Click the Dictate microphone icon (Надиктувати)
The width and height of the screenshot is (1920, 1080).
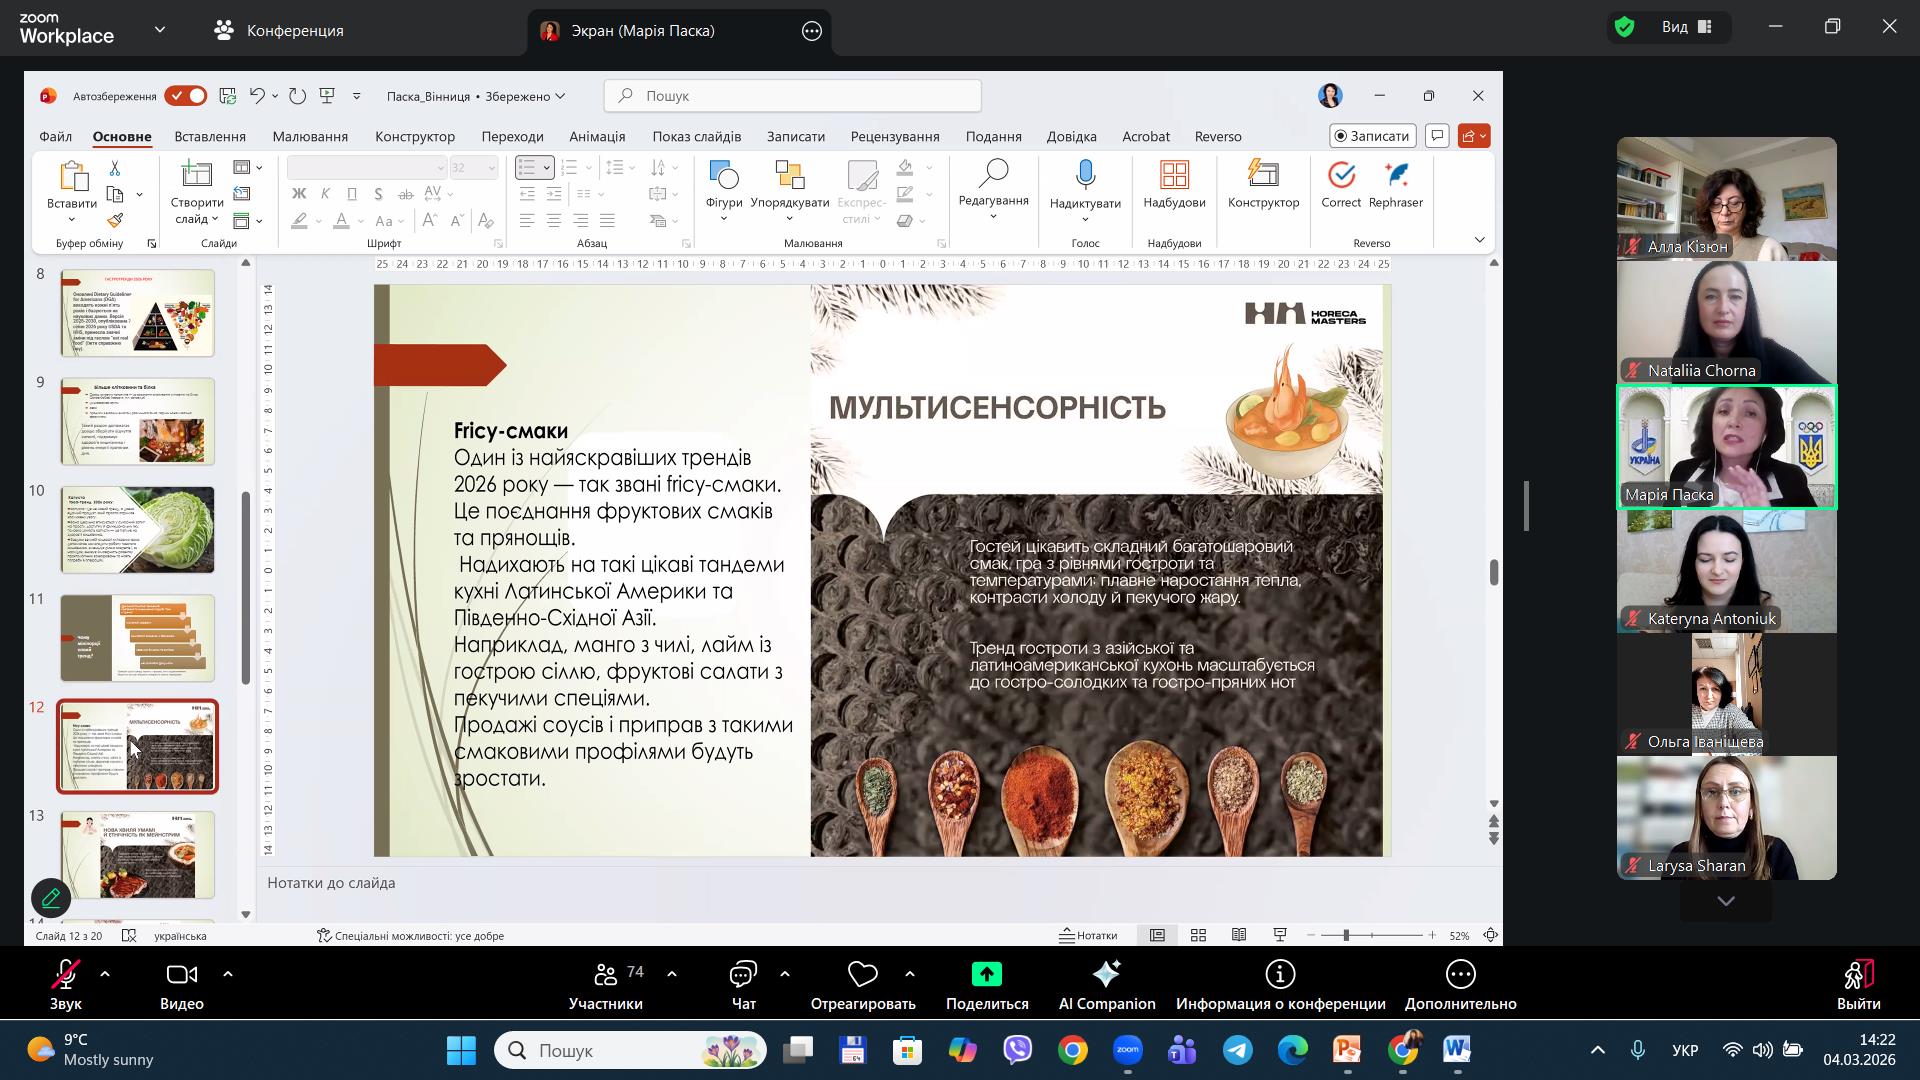pos(1085,176)
